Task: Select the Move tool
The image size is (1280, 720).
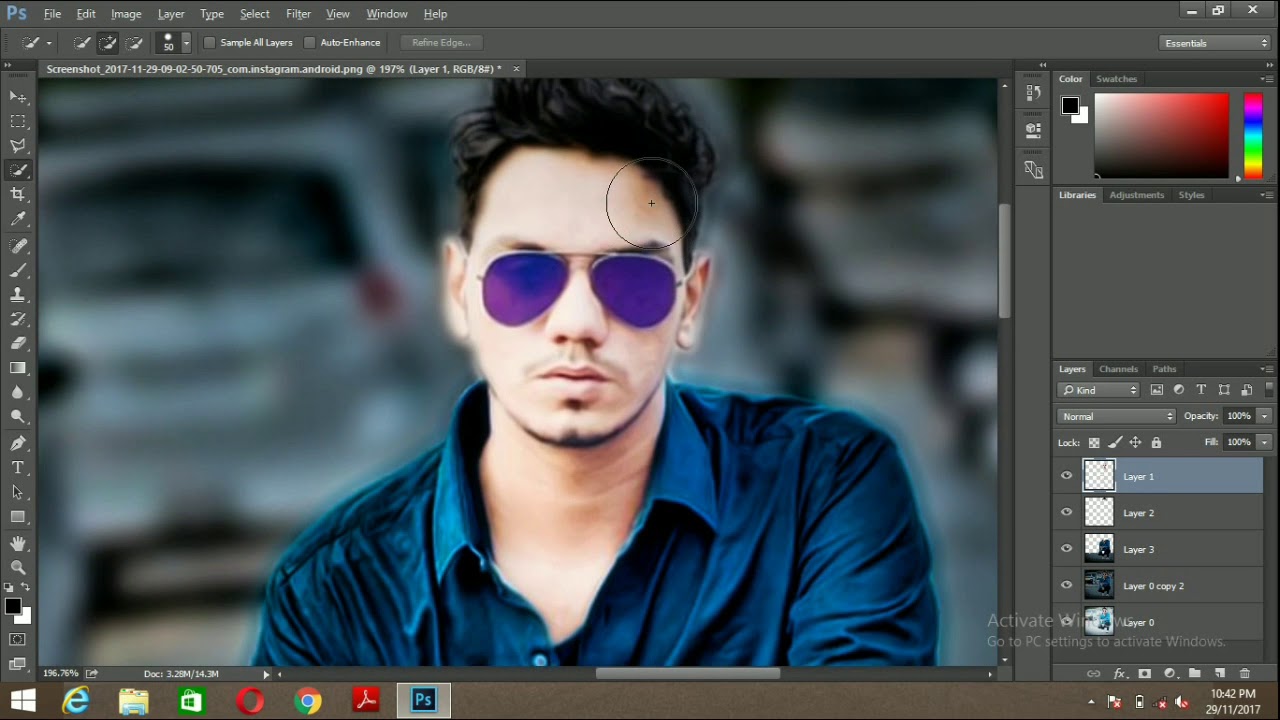Action: 18,97
